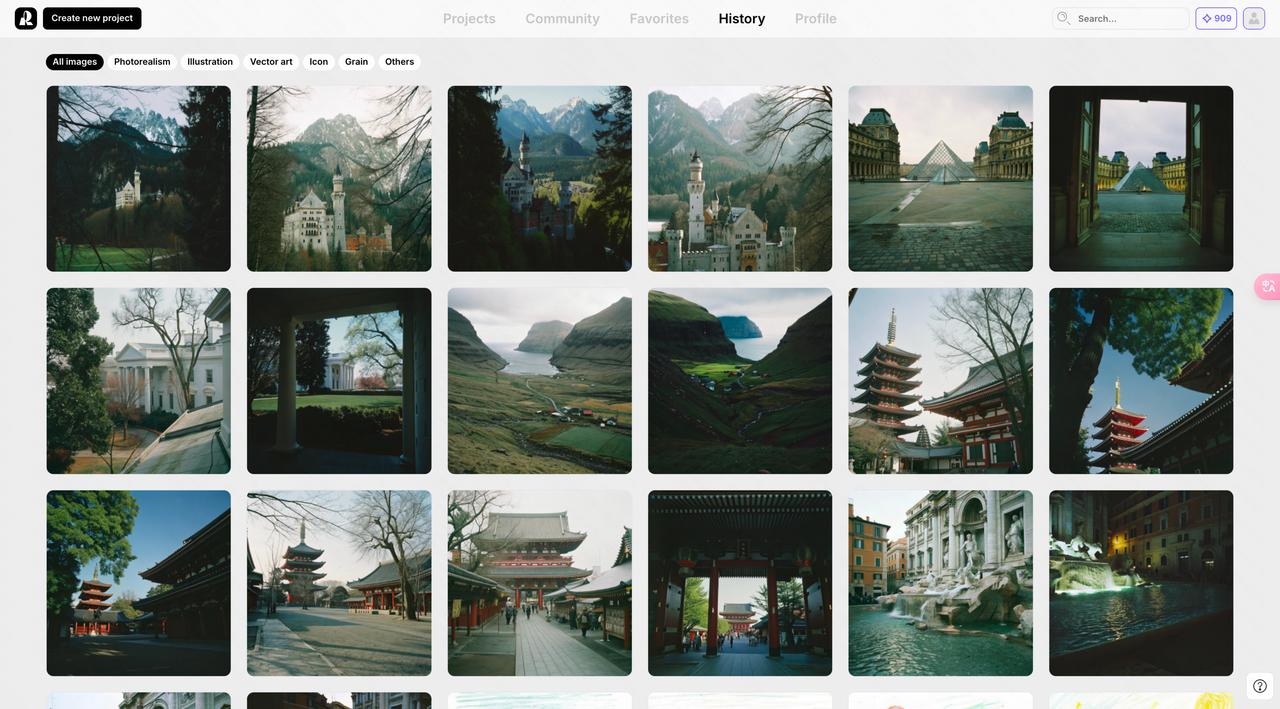Open night Trevi Fountain thumbnail
The width and height of the screenshot is (1280, 709).
pos(1141,583)
